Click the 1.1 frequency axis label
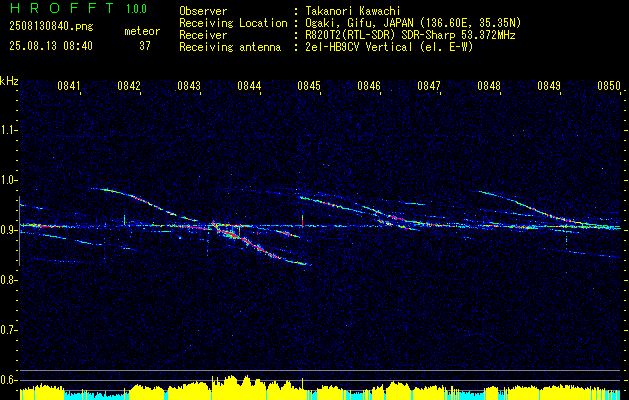 (8, 130)
